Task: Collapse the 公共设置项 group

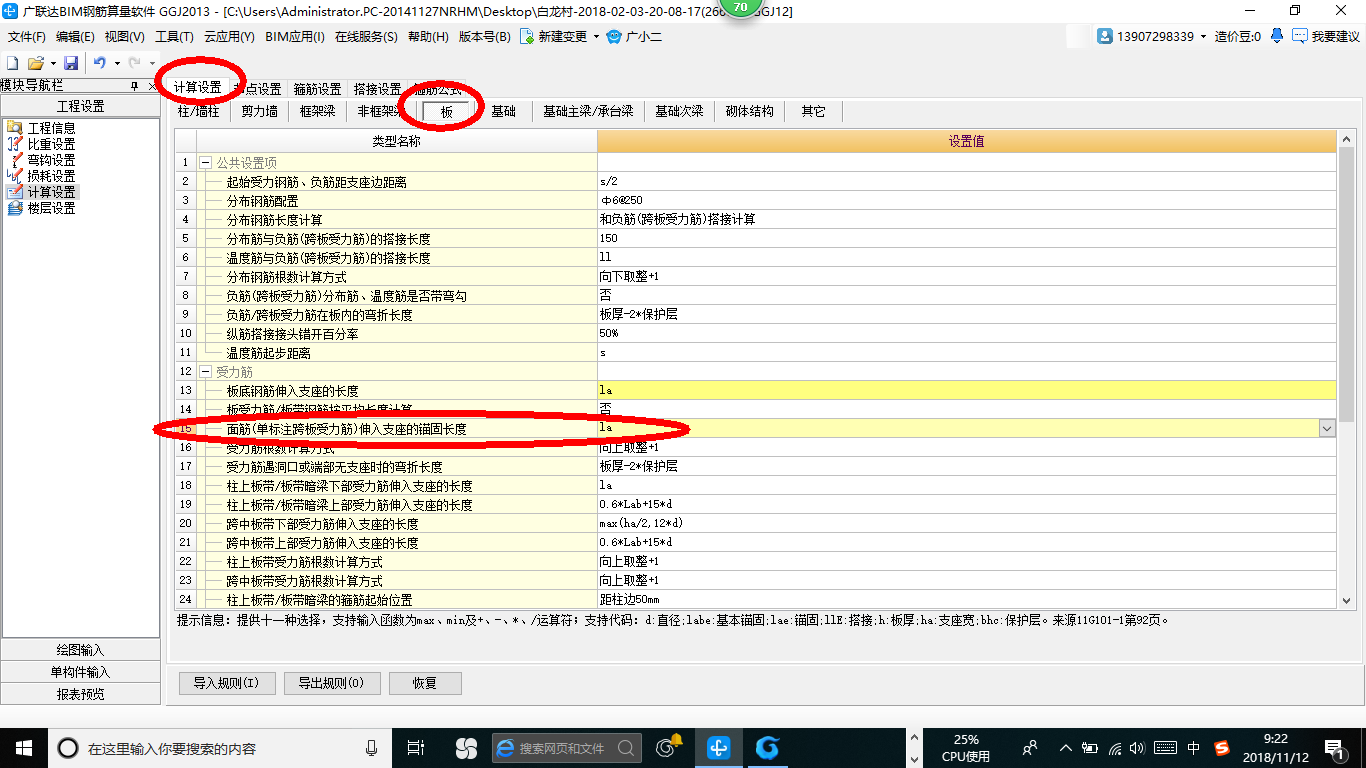Action: point(205,162)
